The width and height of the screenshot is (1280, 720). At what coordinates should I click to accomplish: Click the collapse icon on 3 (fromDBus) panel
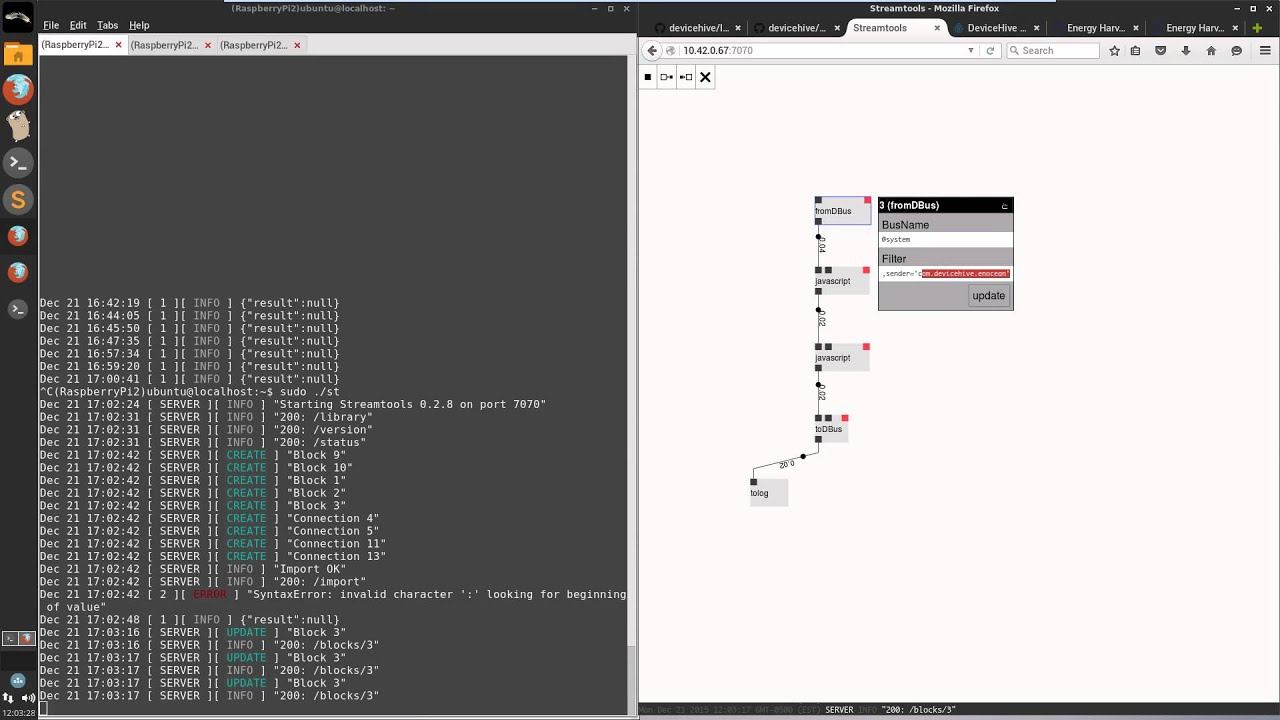click(x=1005, y=206)
